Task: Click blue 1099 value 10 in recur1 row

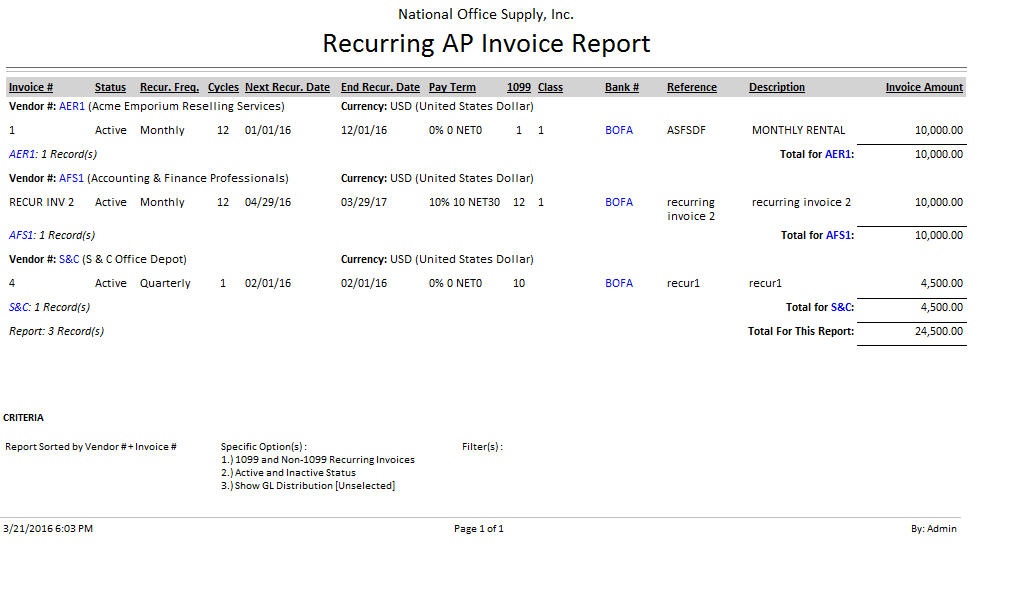Action: point(519,283)
